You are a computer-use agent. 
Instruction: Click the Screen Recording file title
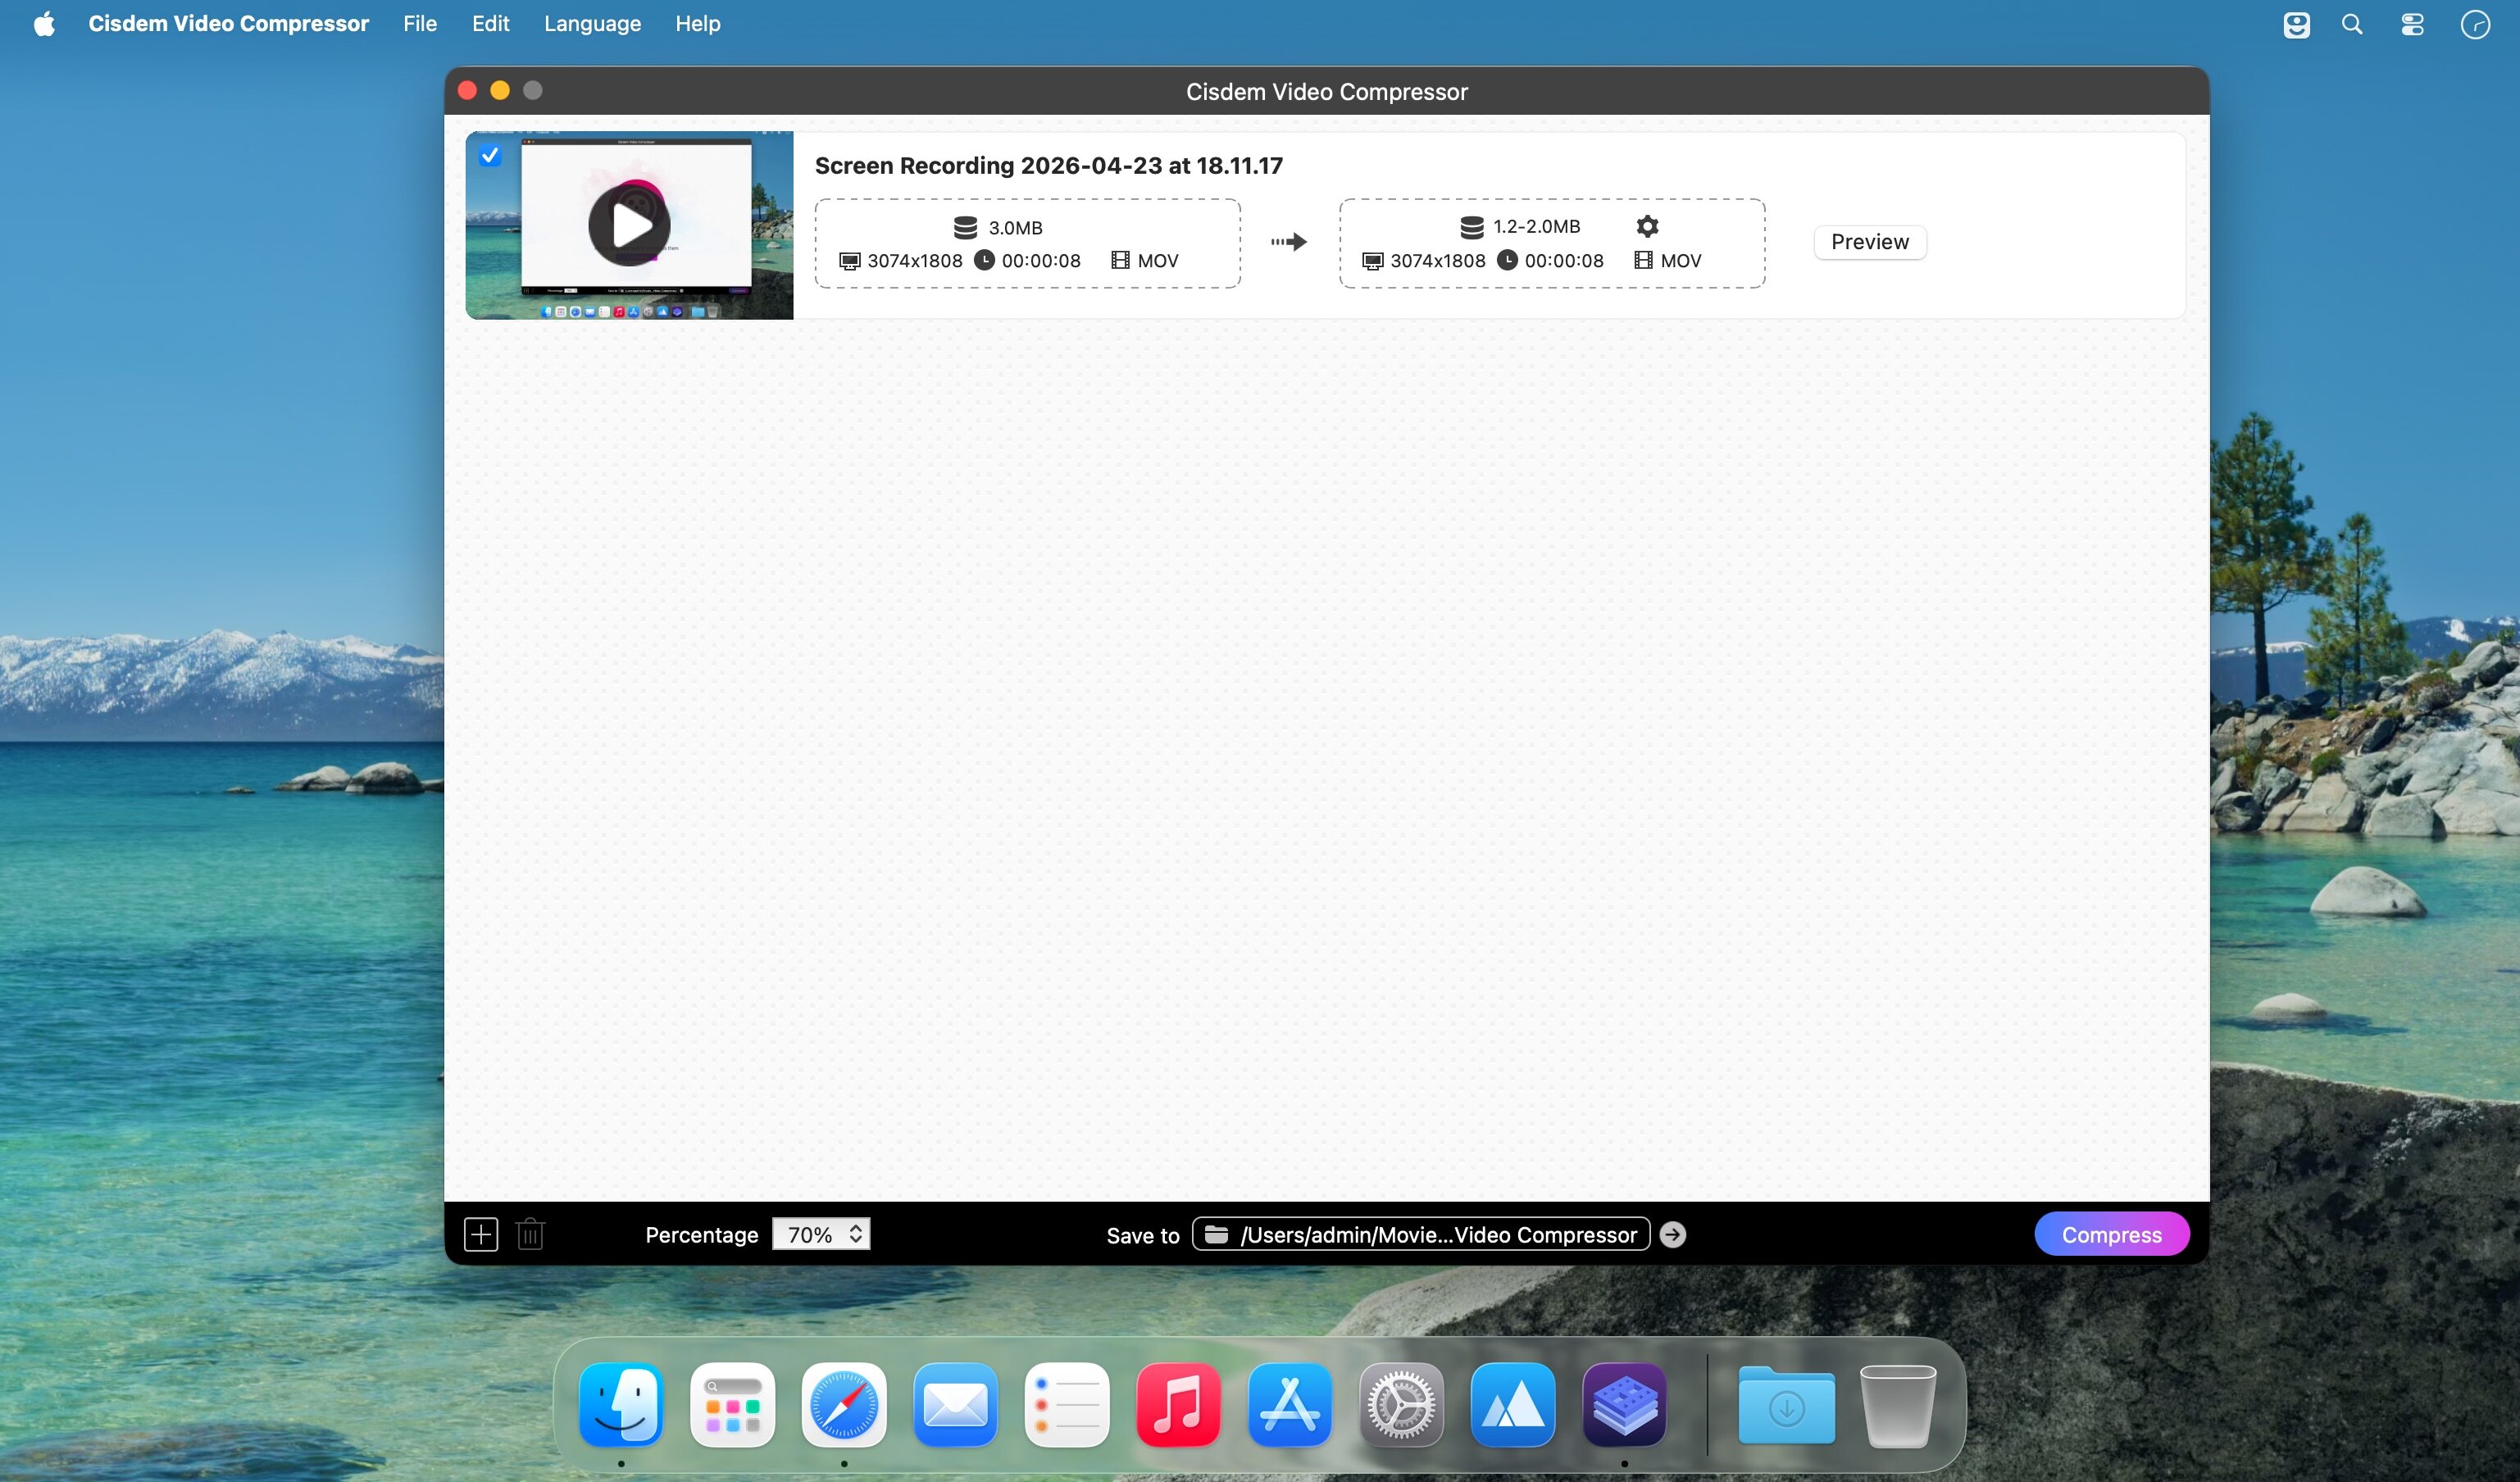coord(1048,166)
